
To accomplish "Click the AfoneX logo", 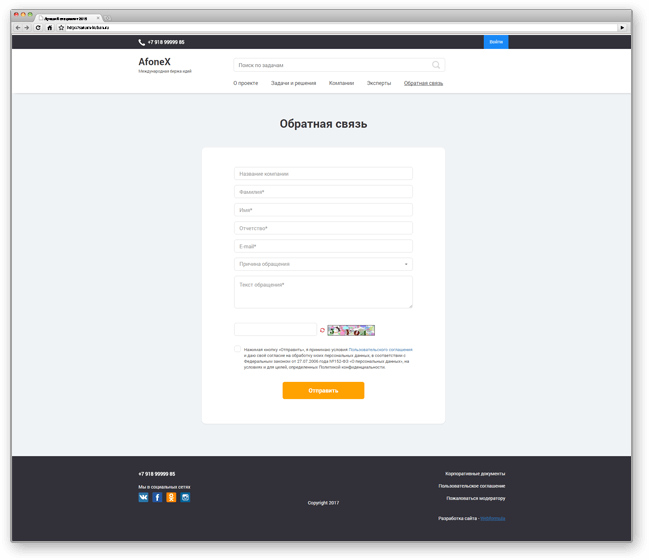I will pyautogui.click(x=154, y=62).
